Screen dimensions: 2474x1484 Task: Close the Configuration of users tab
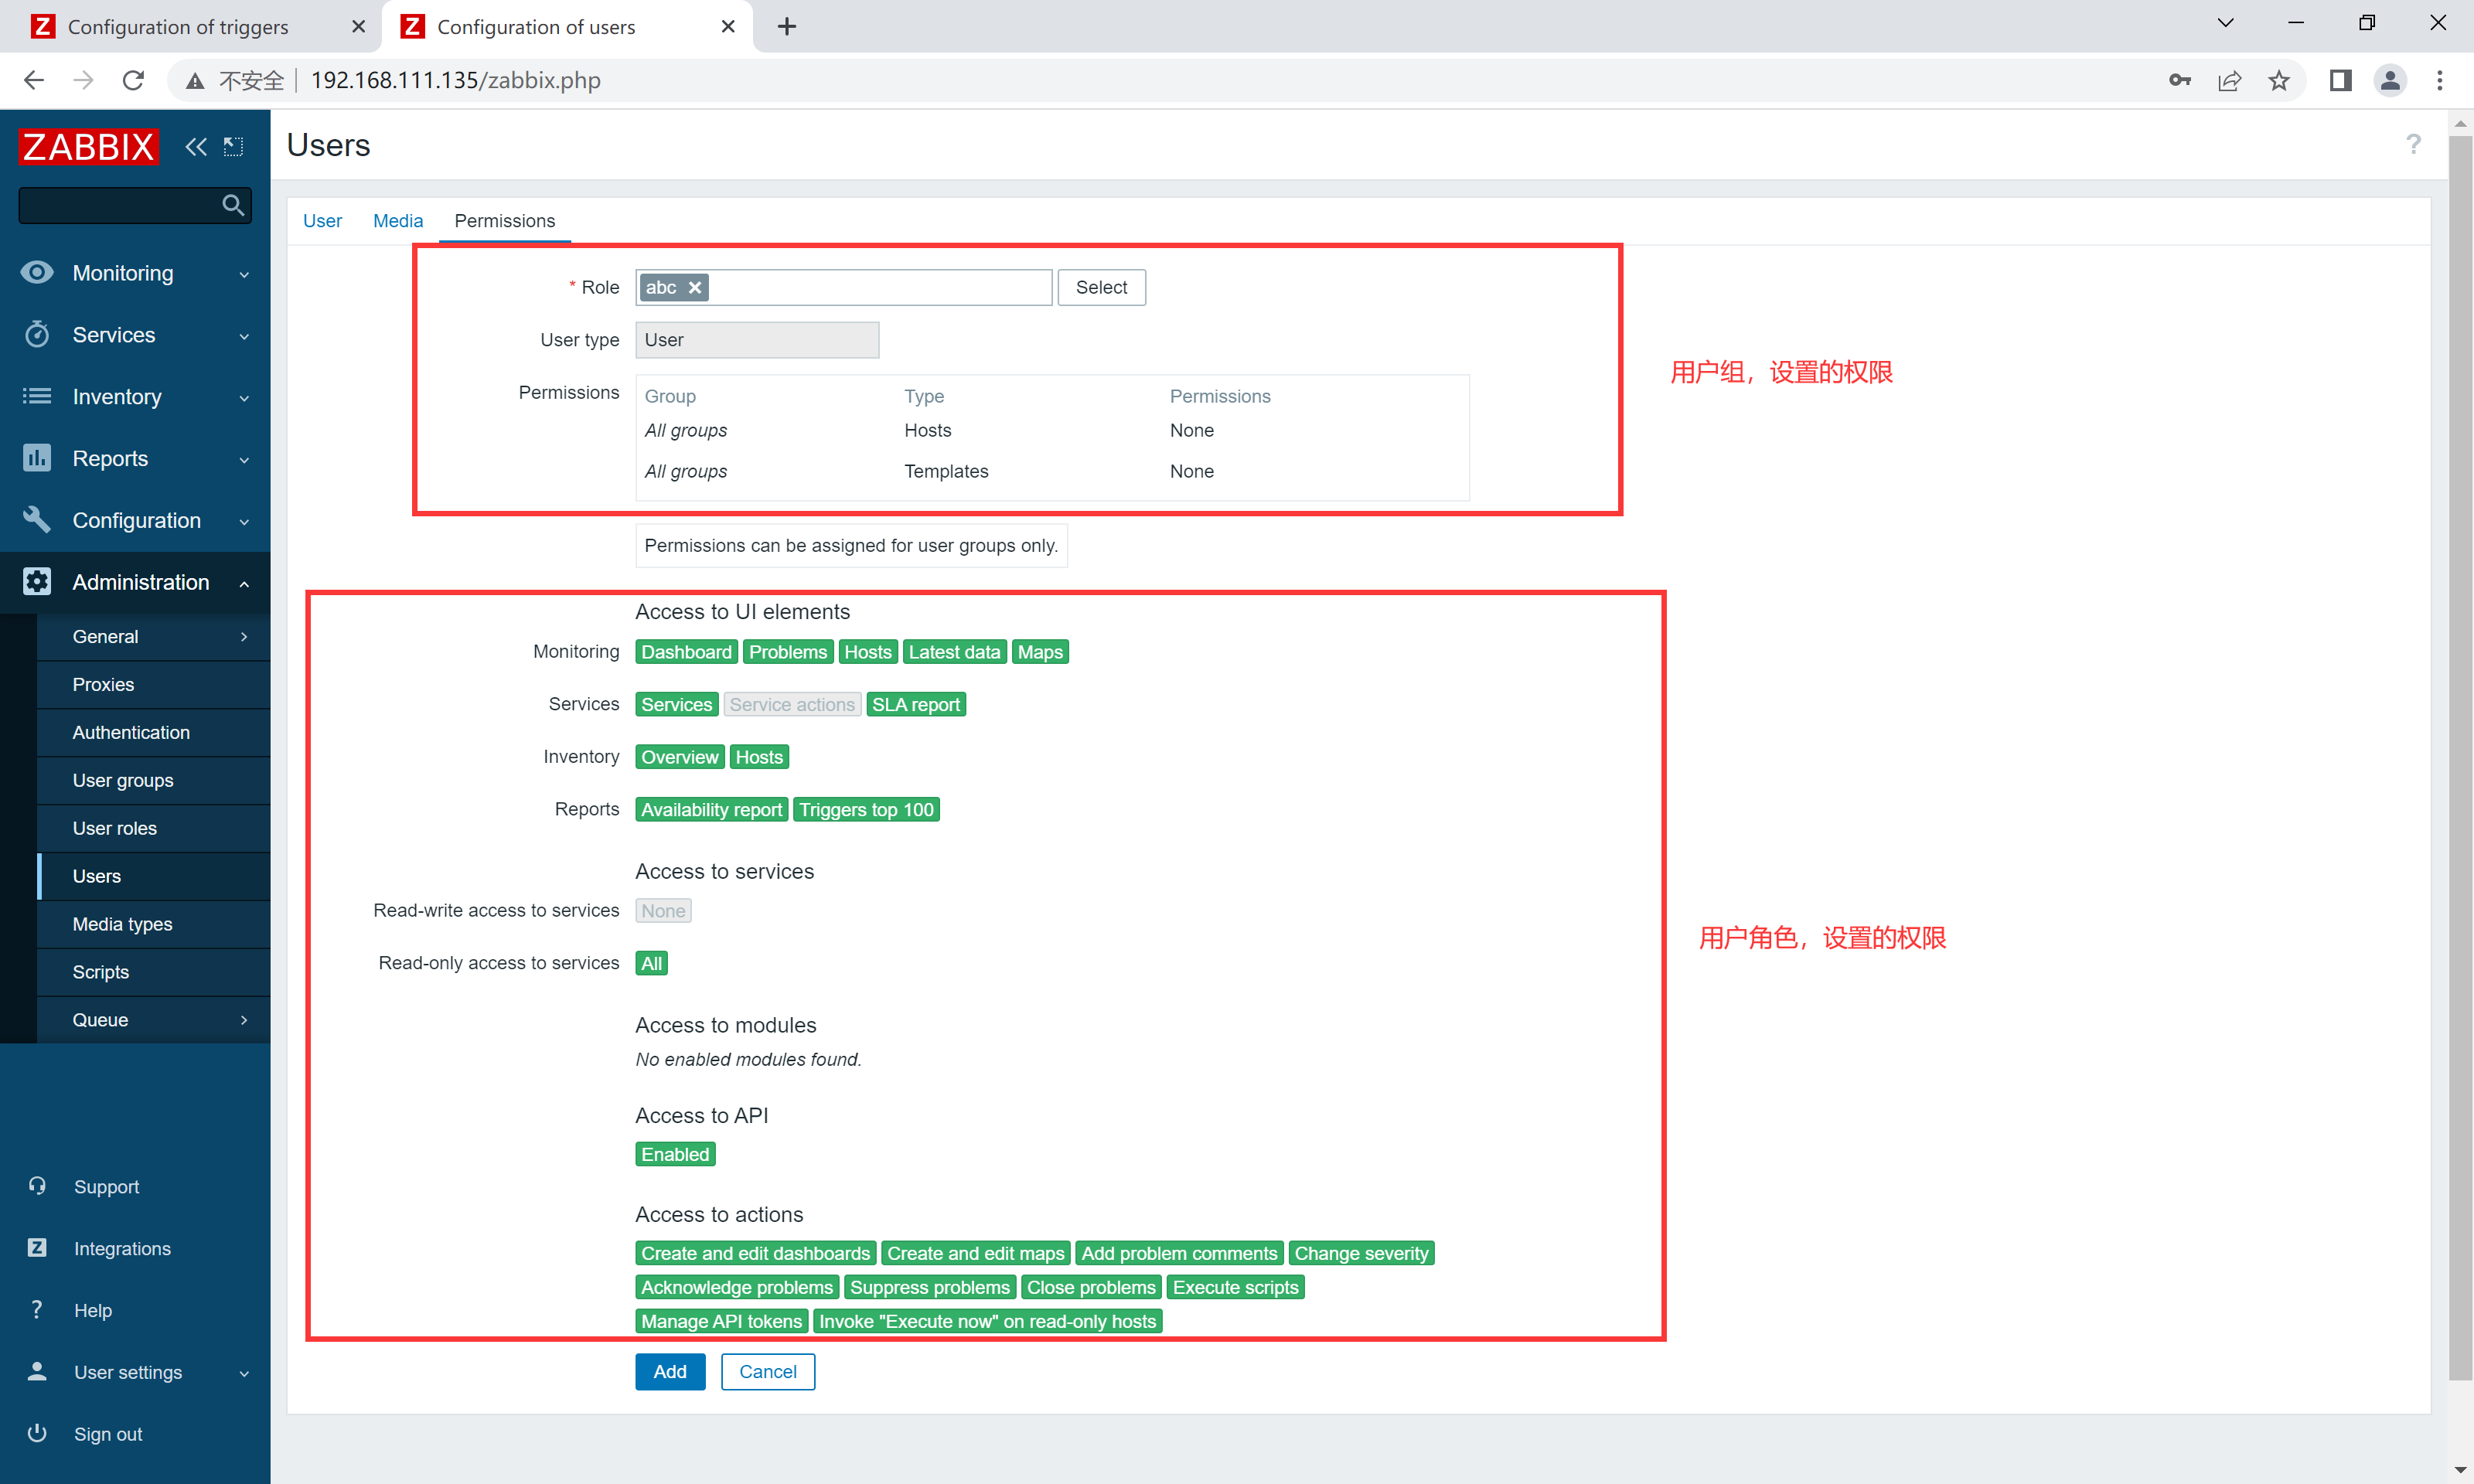728,27
